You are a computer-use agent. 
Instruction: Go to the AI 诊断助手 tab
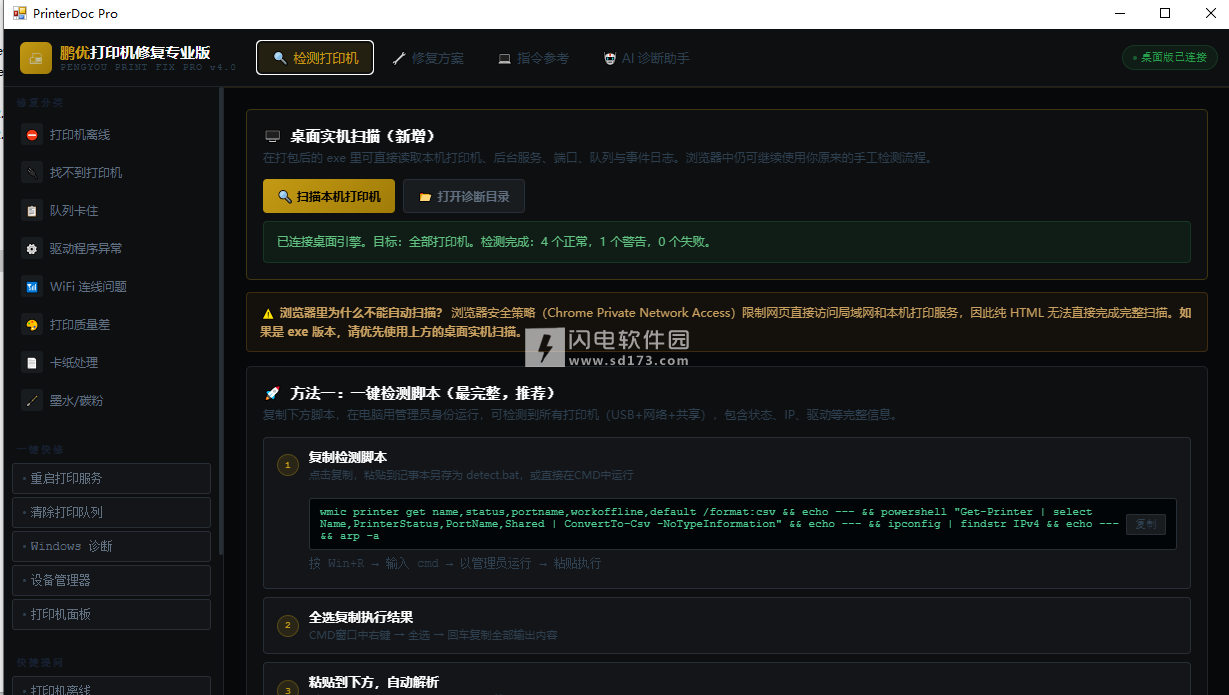(646, 58)
